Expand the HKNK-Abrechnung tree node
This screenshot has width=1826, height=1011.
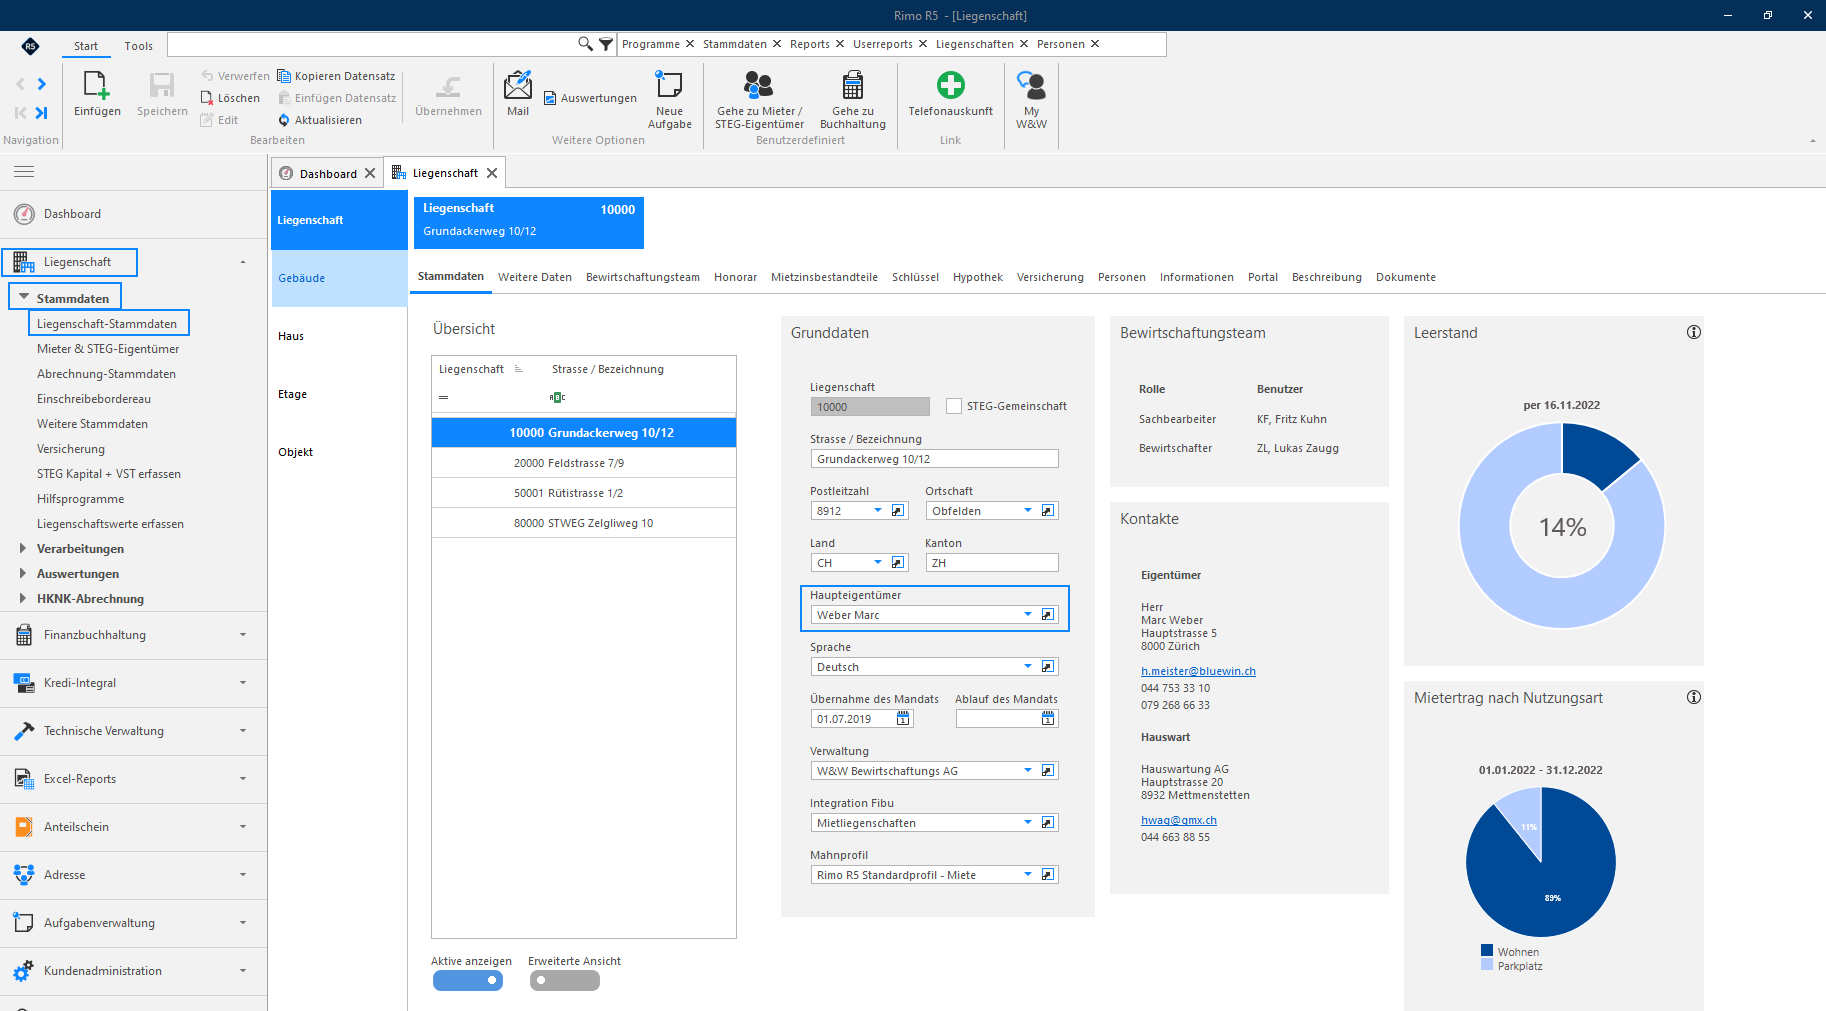coord(23,598)
